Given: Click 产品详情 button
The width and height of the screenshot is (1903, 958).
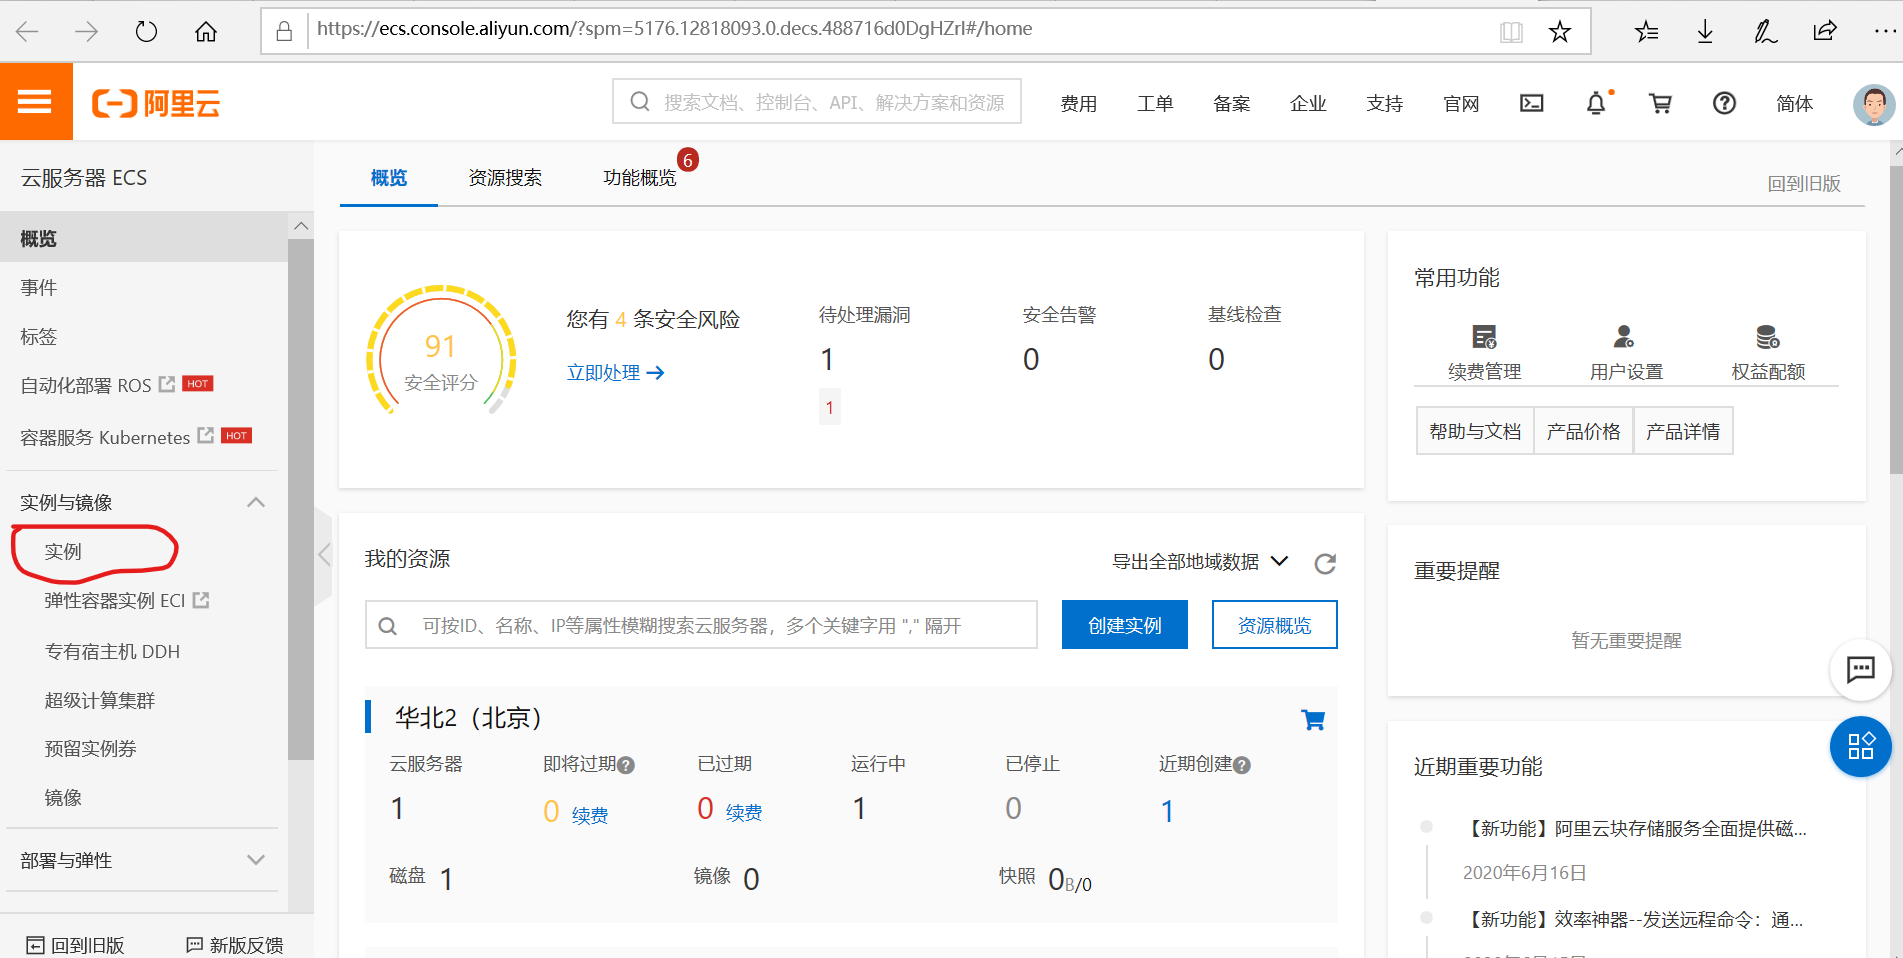Looking at the screenshot, I should click(x=1683, y=431).
